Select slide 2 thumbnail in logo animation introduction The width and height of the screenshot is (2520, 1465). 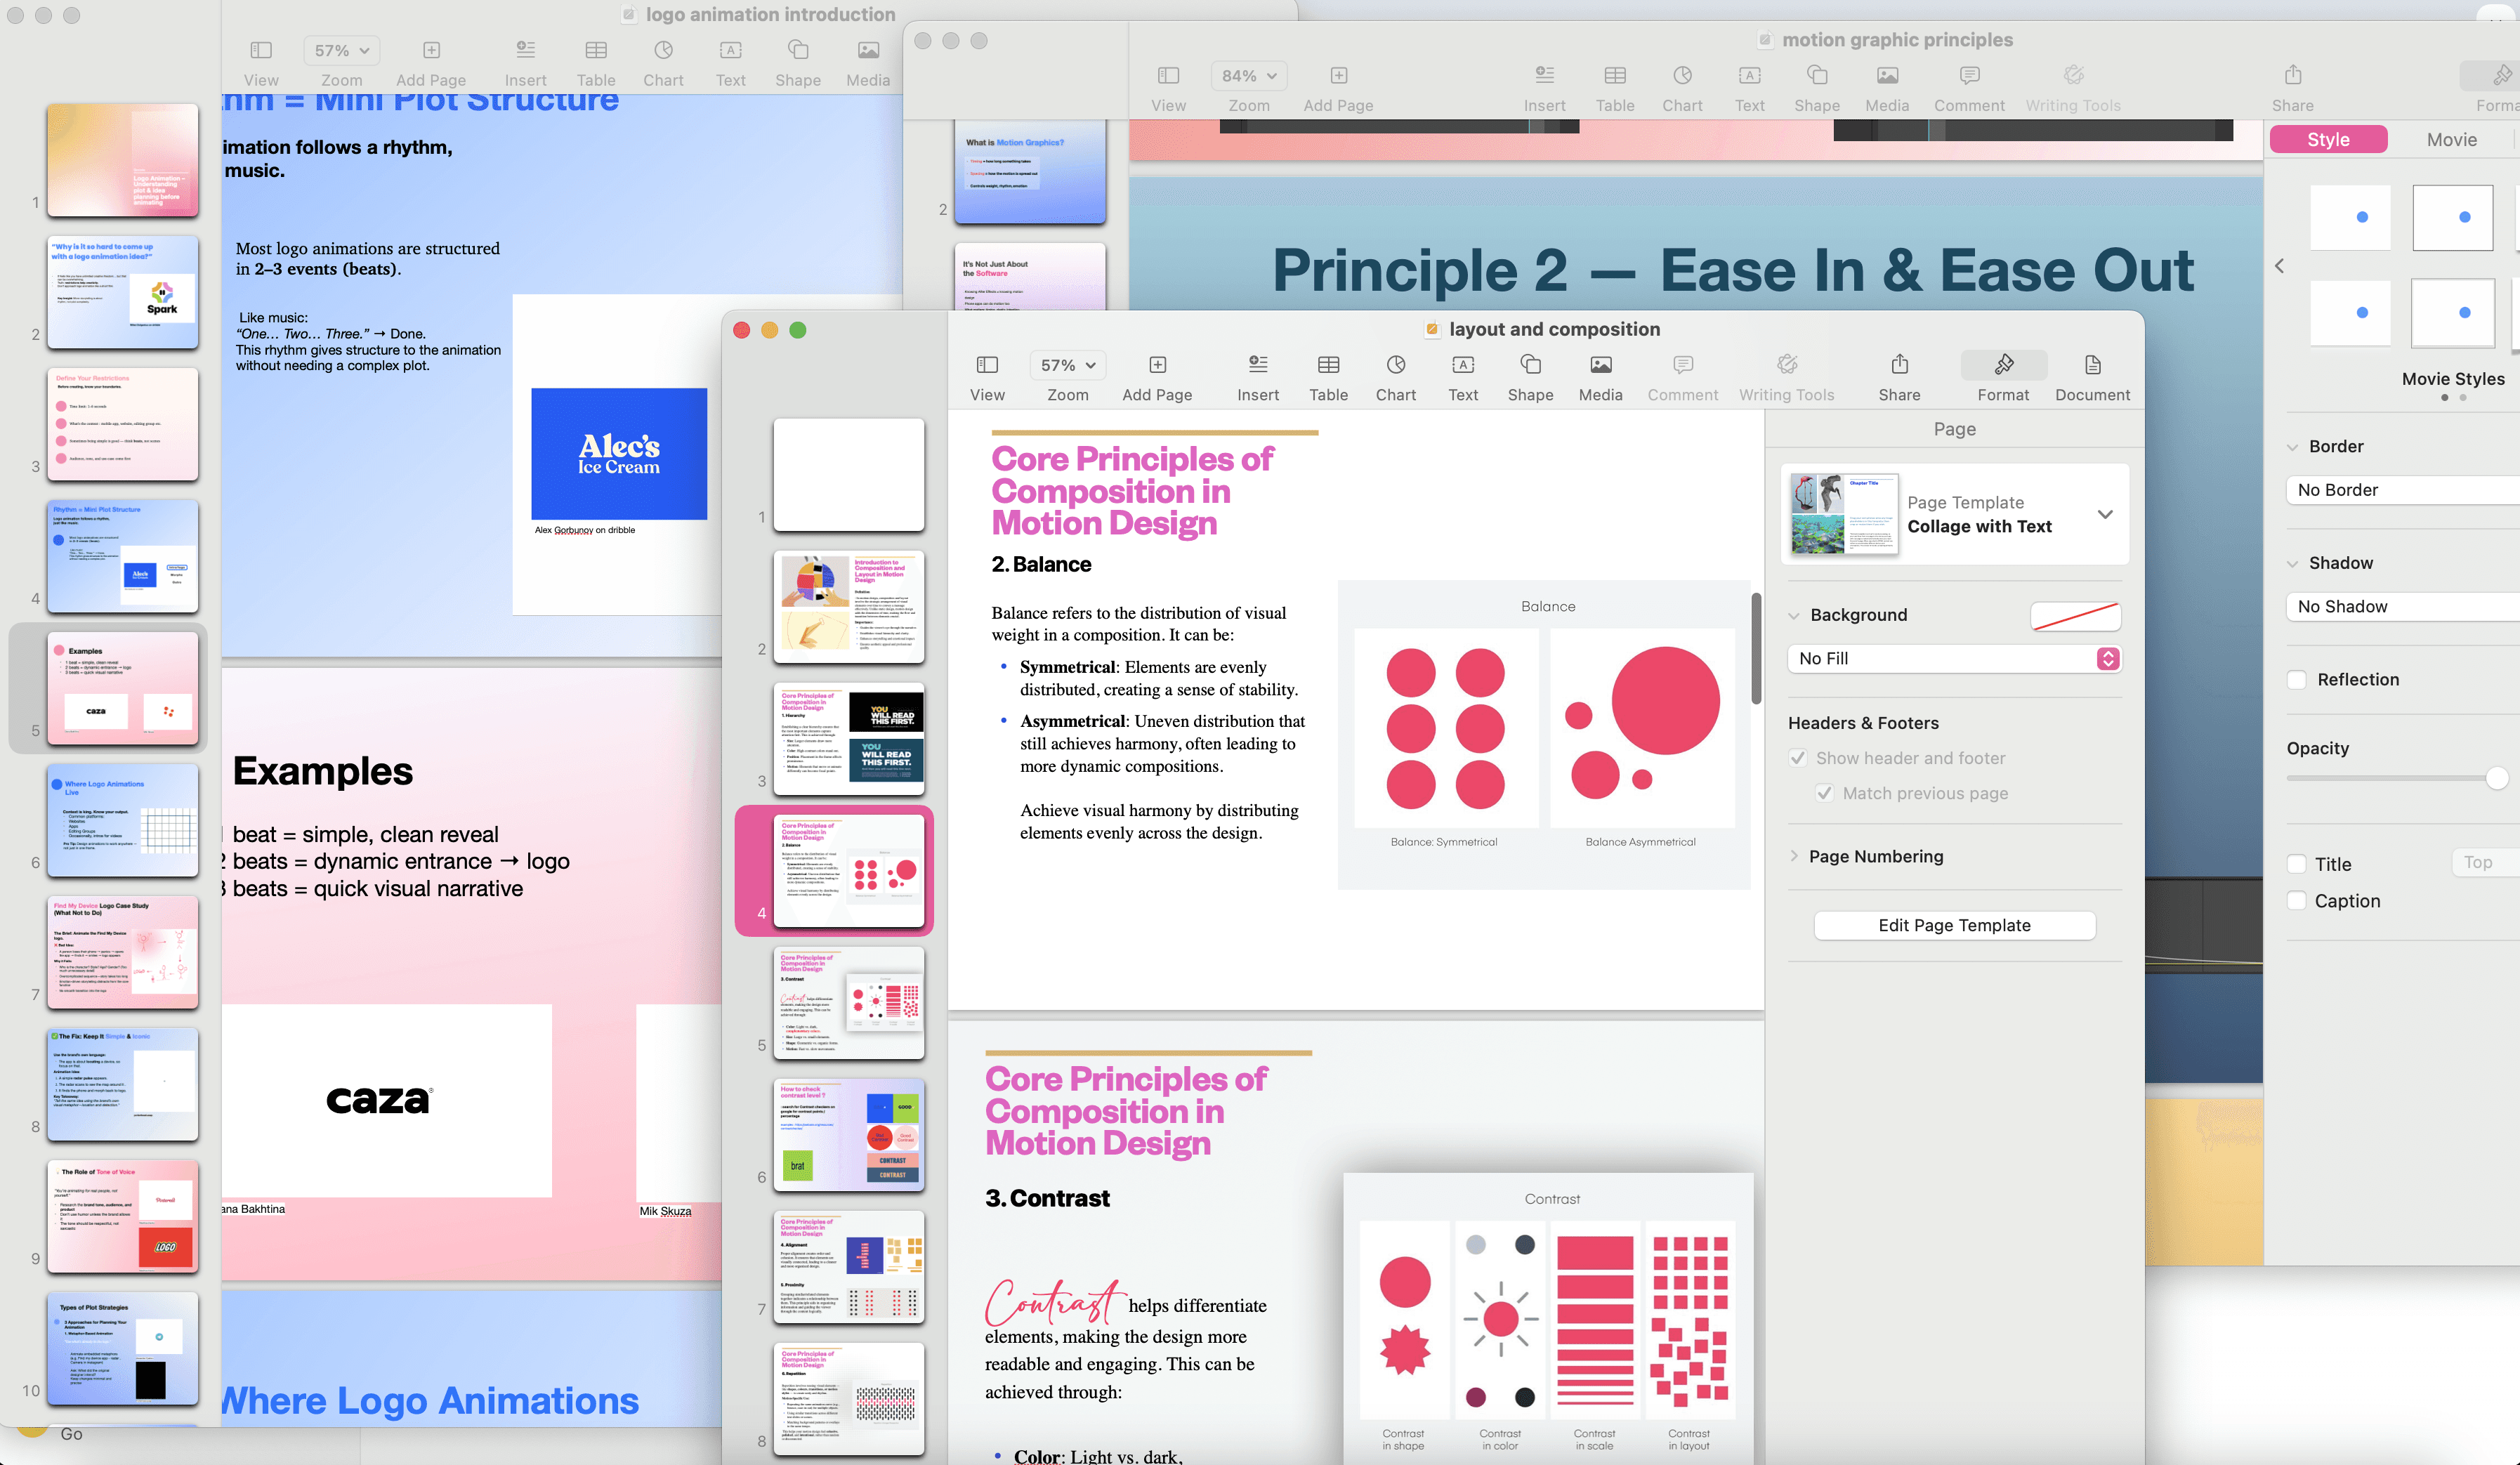pos(122,292)
